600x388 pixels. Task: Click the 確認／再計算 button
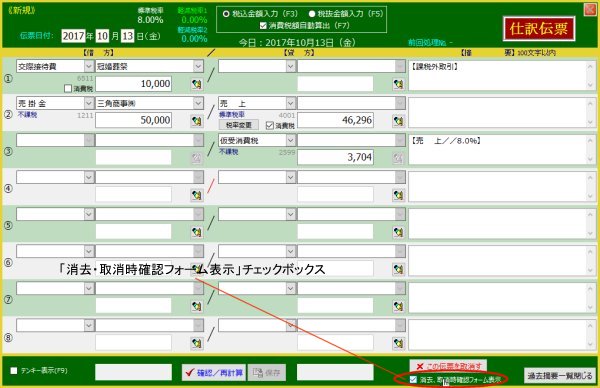click(x=214, y=372)
